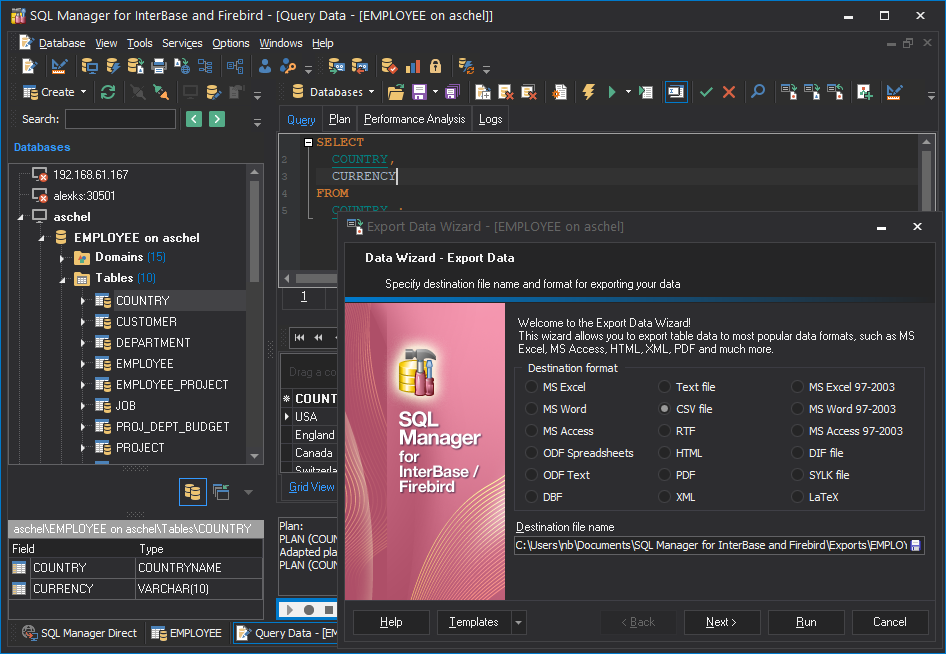Click the refresh icon beside Create

108,92
